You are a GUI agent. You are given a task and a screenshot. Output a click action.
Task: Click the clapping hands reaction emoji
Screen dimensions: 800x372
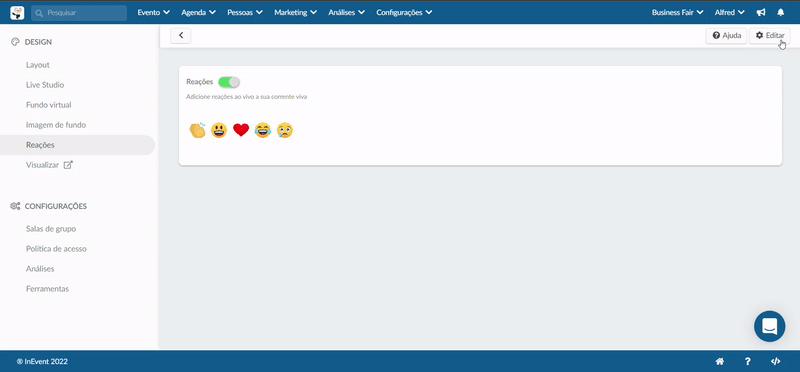pyautogui.click(x=197, y=131)
